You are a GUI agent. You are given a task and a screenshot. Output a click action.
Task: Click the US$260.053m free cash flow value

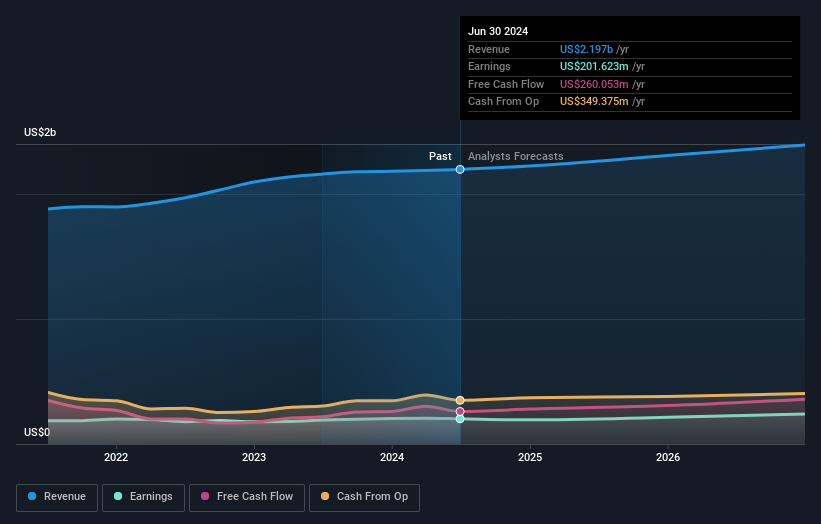(594, 84)
